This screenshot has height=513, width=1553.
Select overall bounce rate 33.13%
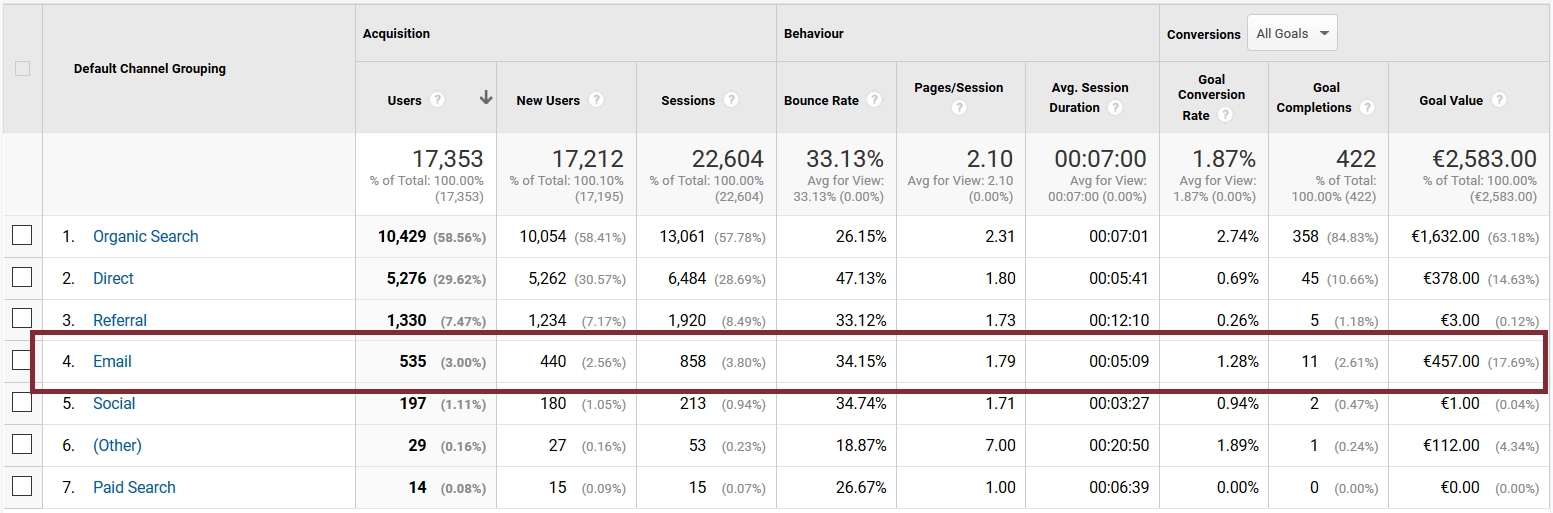(x=845, y=159)
